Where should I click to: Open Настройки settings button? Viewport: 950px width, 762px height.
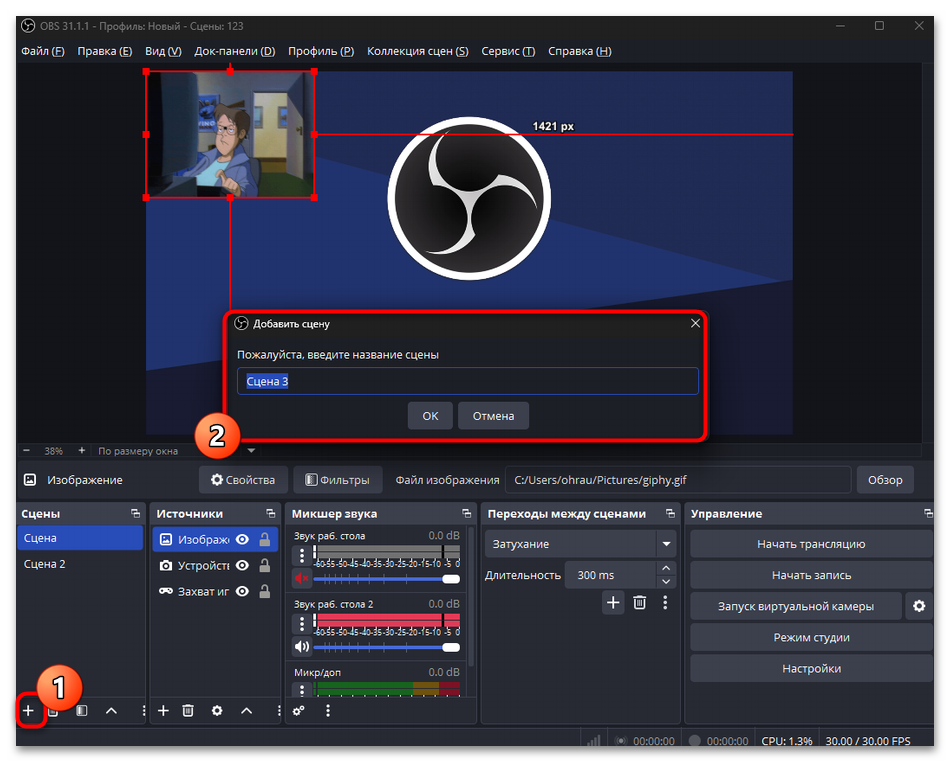pyautogui.click(x=811, y=669)
